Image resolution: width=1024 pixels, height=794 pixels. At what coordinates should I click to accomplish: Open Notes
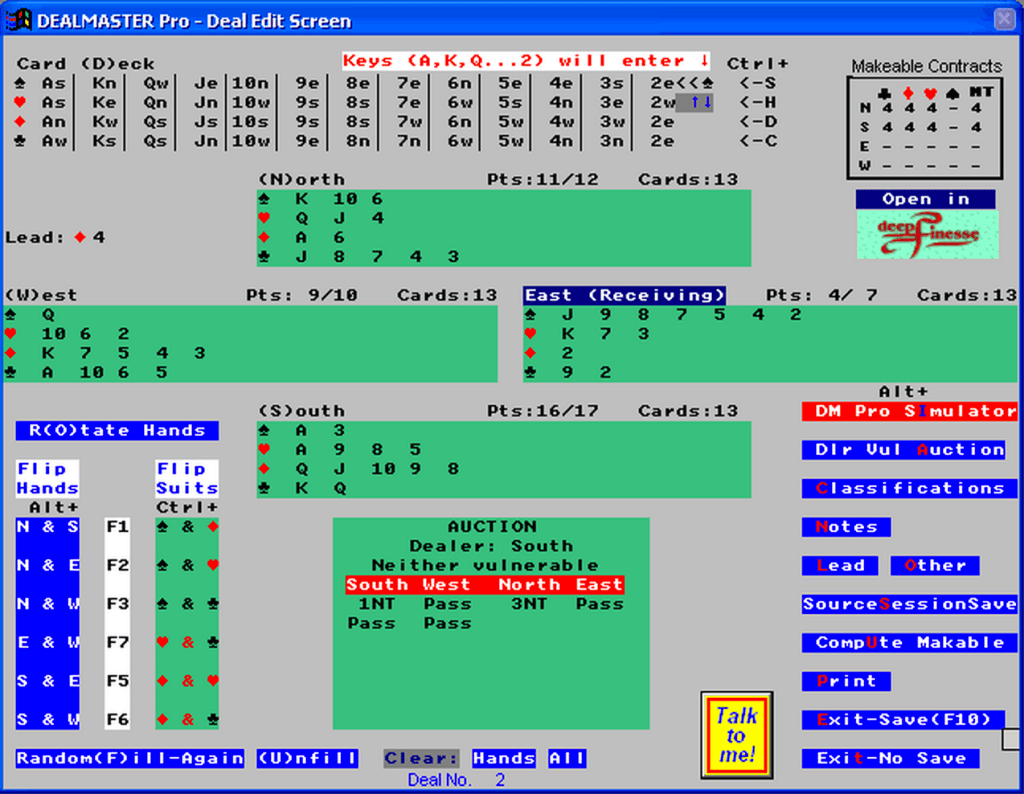[x=846, y=527]
